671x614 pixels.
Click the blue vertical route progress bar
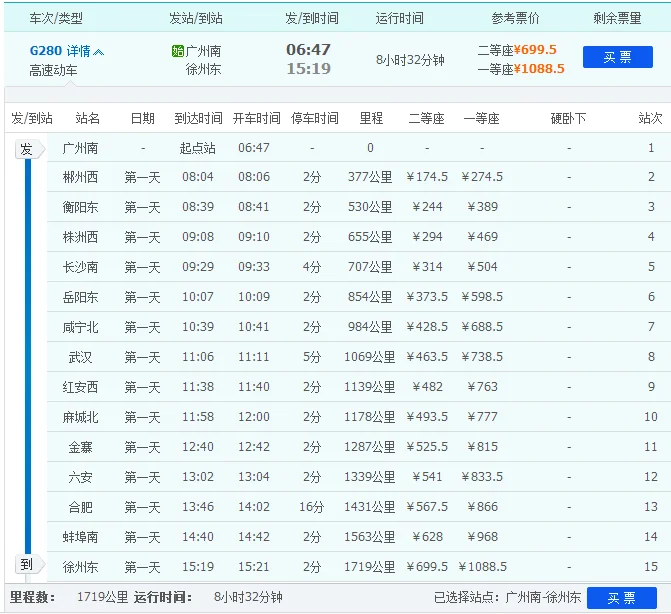click(28, 356)
